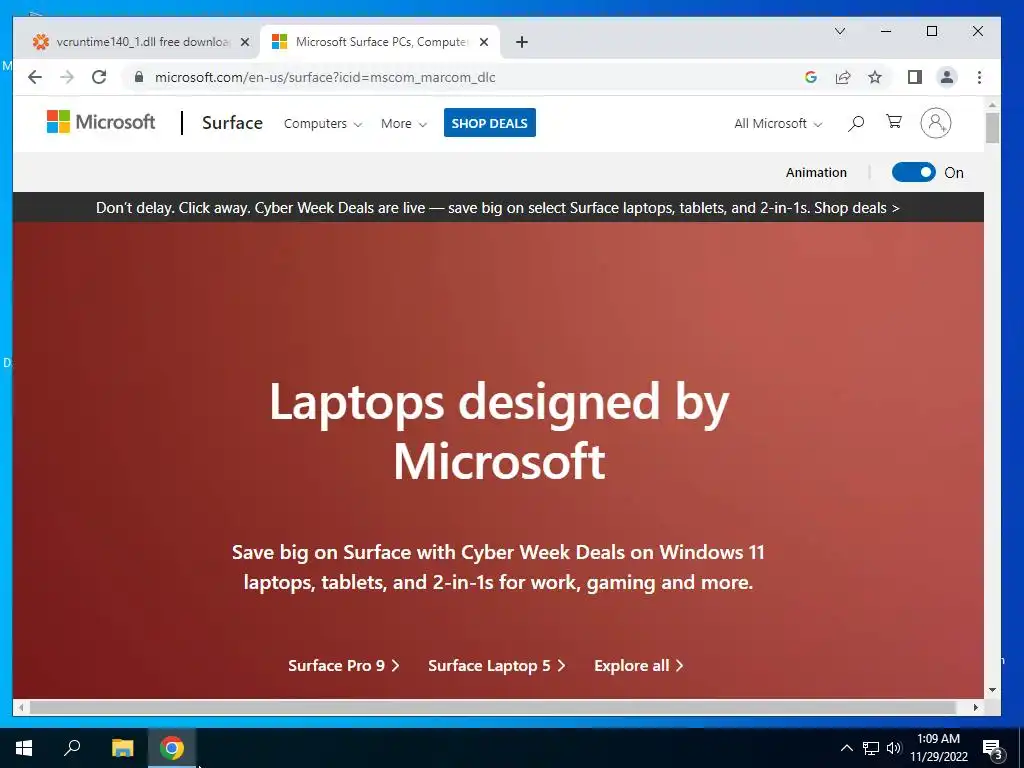Share this page using the share icon
The image size is (1024, 768).
(x=842, y=77)
